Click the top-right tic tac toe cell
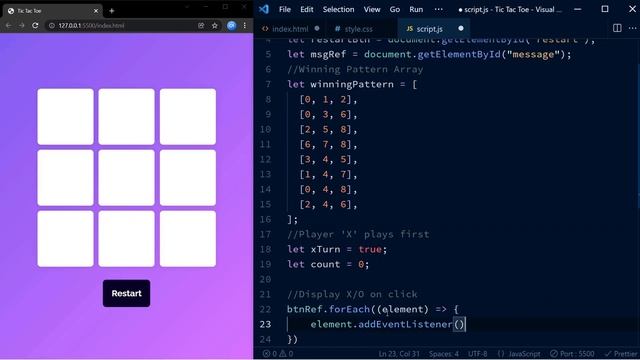This screenshot has width=640, height=360. 188,116
